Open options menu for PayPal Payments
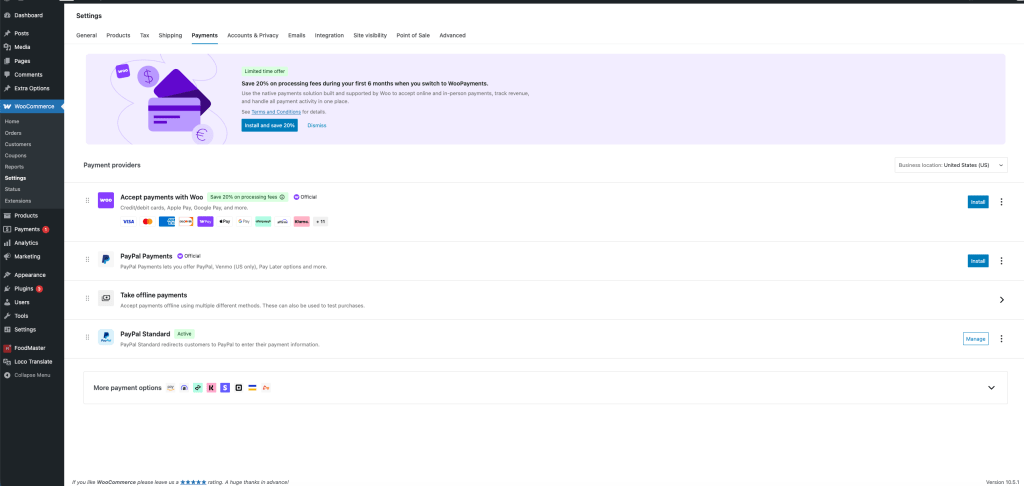Screen dimensions: 1024x486 coord(1002,261)
